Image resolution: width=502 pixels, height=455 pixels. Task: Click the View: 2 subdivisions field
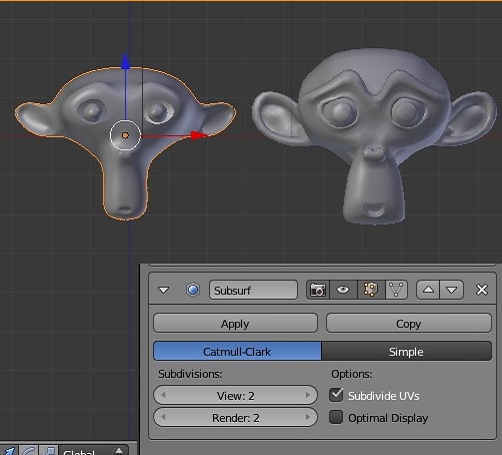[235, 396]
